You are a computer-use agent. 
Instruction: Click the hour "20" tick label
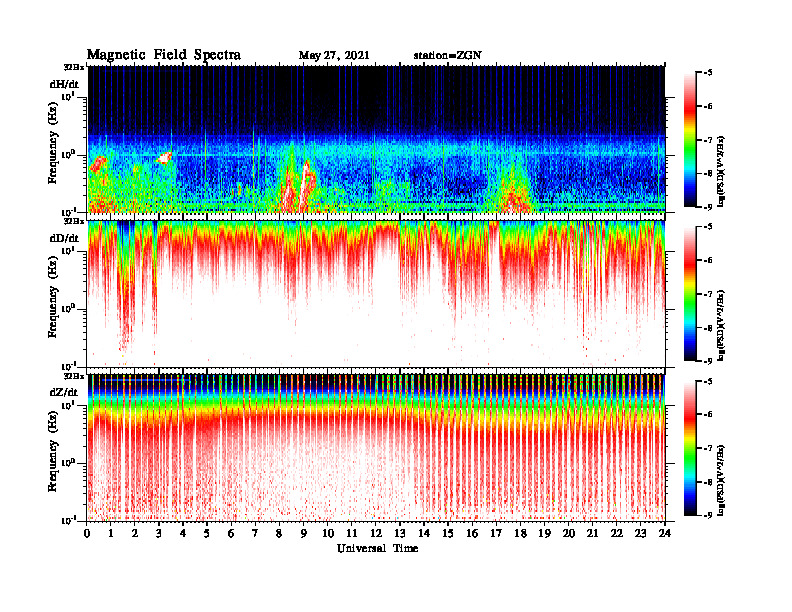[568, 534]
